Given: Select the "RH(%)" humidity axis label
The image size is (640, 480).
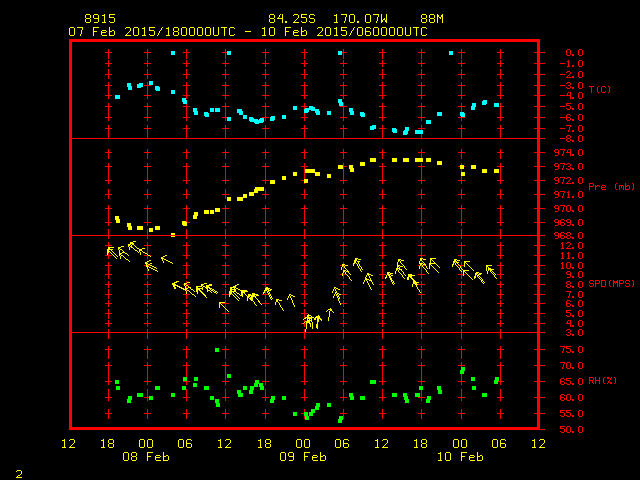Looking at the screenshot, I should coord(602,381).
